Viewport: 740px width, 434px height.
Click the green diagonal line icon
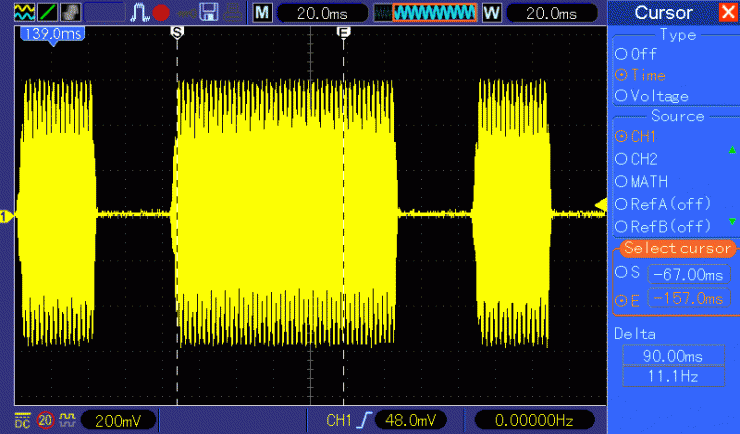(45, 12)
